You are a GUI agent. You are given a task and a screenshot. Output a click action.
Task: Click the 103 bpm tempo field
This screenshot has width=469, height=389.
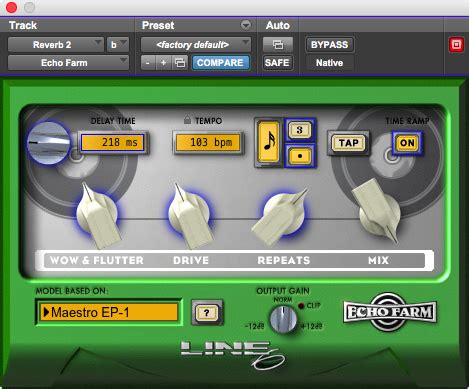tap(208, 142)
